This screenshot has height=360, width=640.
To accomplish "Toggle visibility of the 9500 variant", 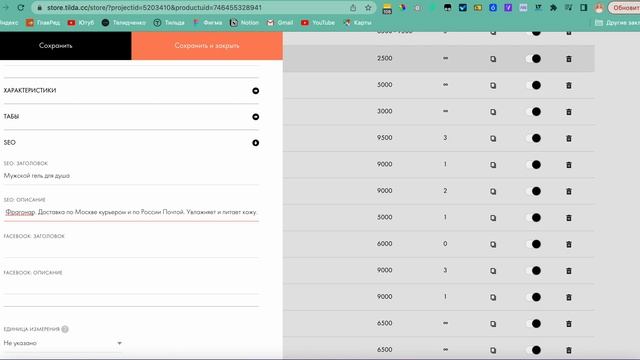I will point(533,138).
